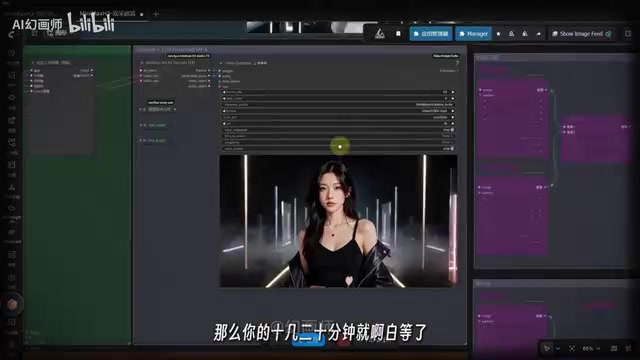This screenshot has width=640, height=360.
Task: Click the star icon next to Manager
Action: click(x=498, y=34)
